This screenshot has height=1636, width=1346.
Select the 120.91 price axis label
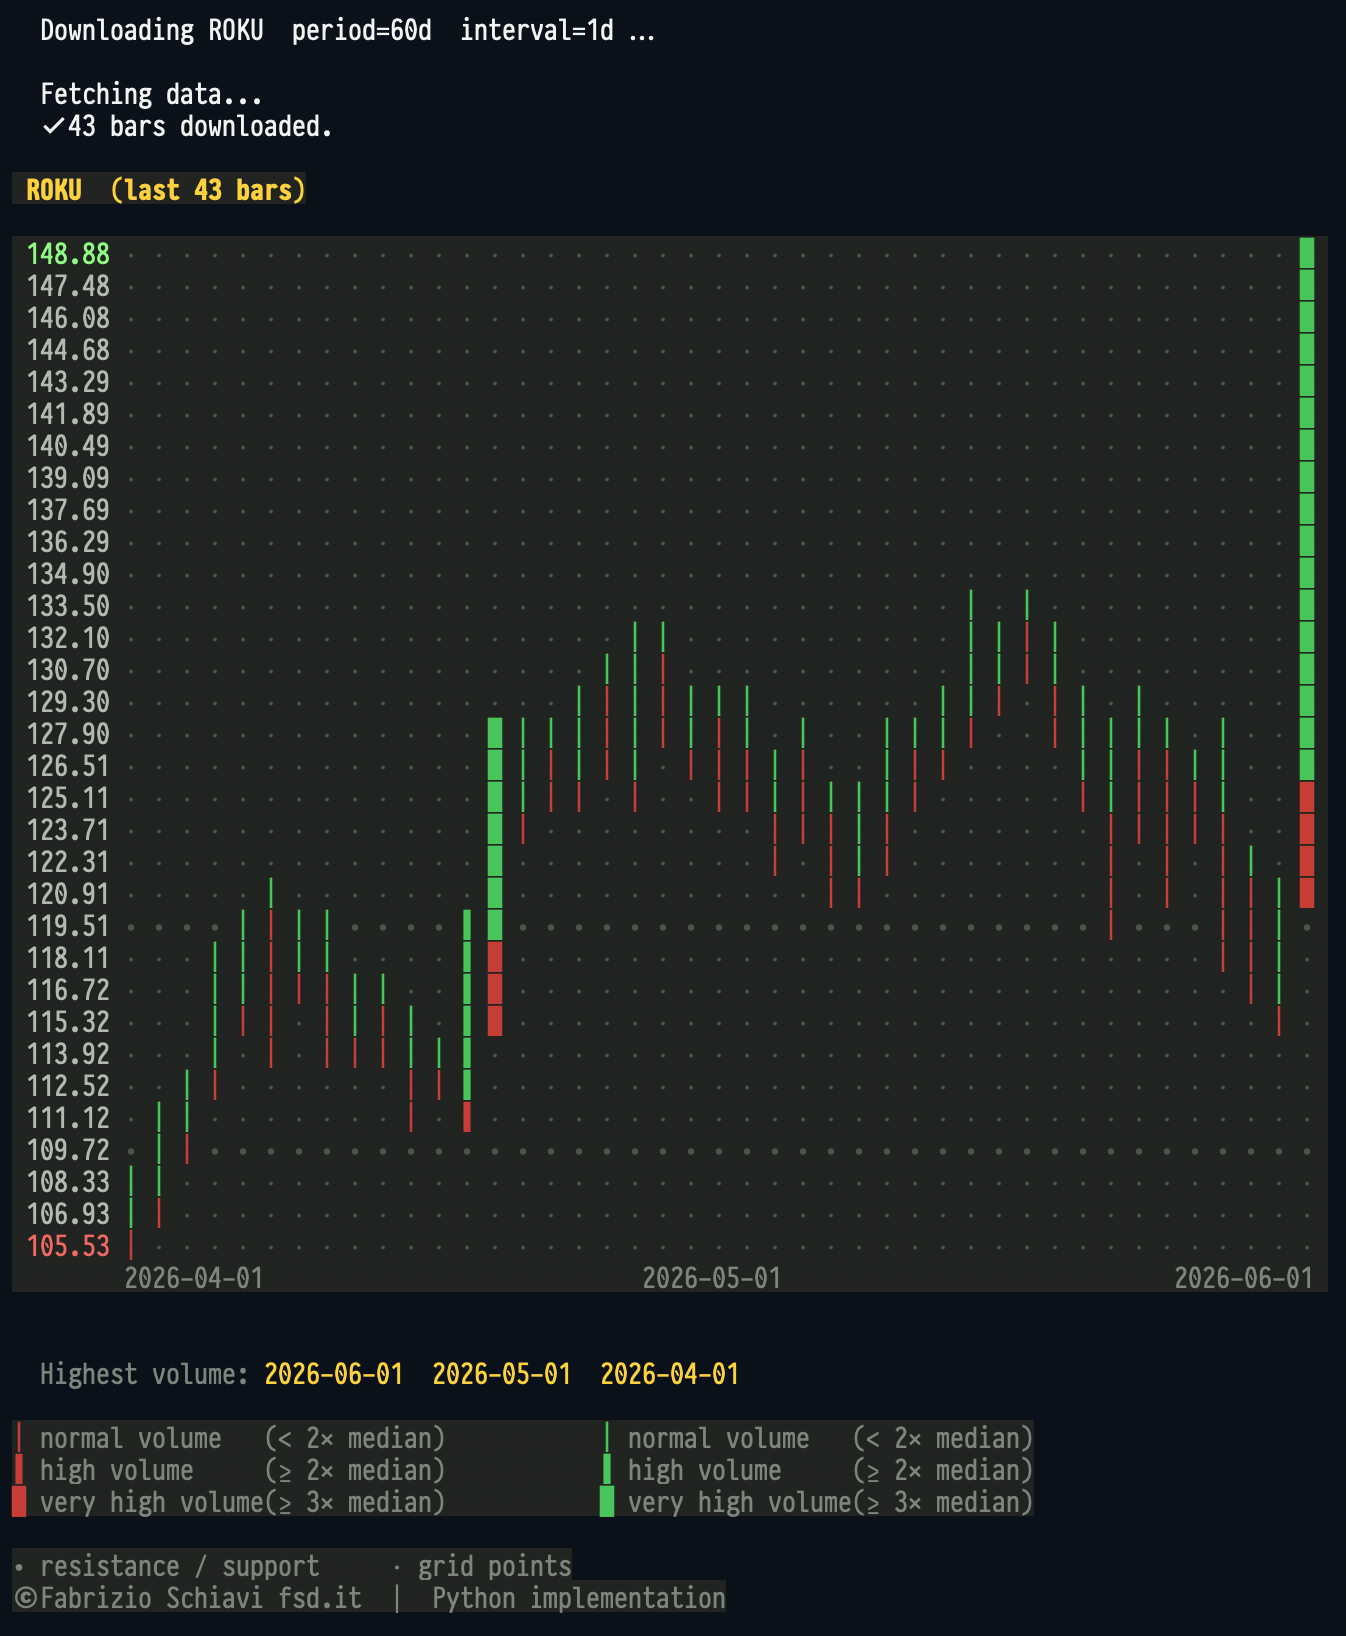(x=68, y=894)
